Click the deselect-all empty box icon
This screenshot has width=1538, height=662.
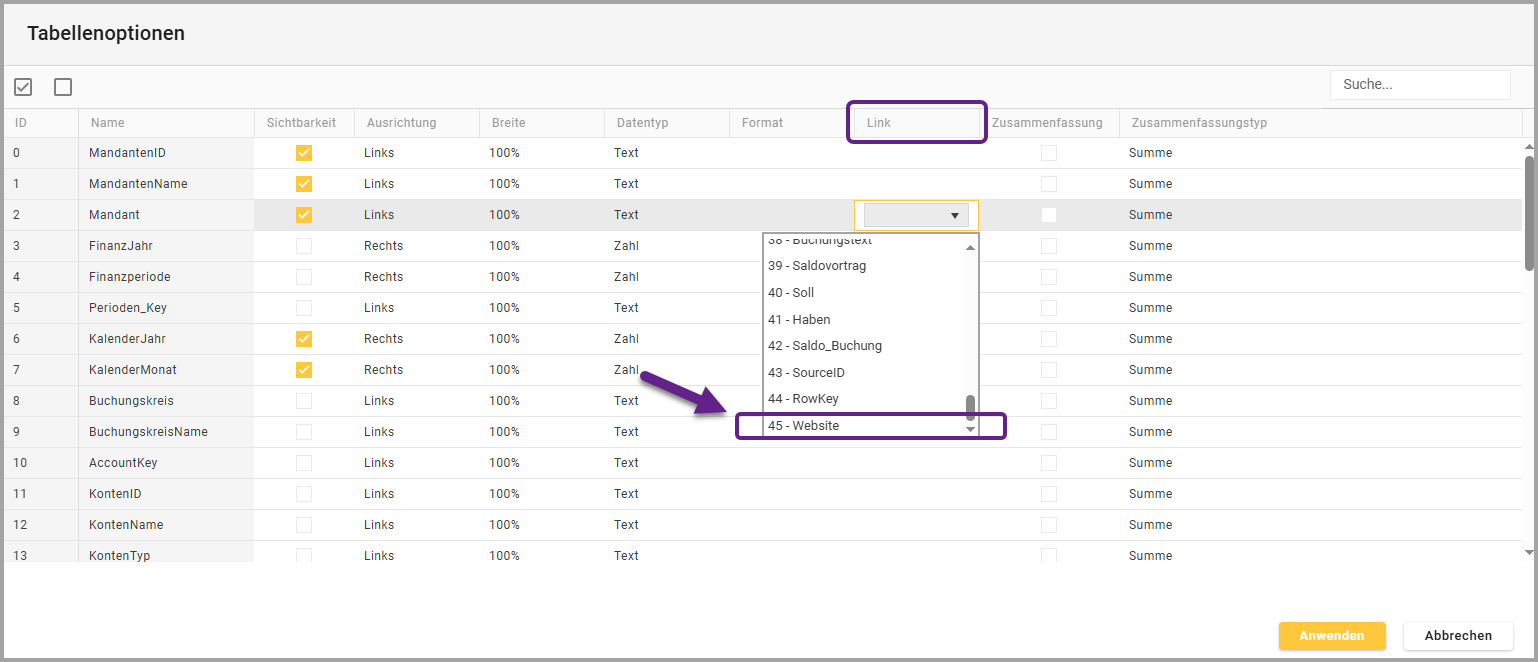coord(63,87)
